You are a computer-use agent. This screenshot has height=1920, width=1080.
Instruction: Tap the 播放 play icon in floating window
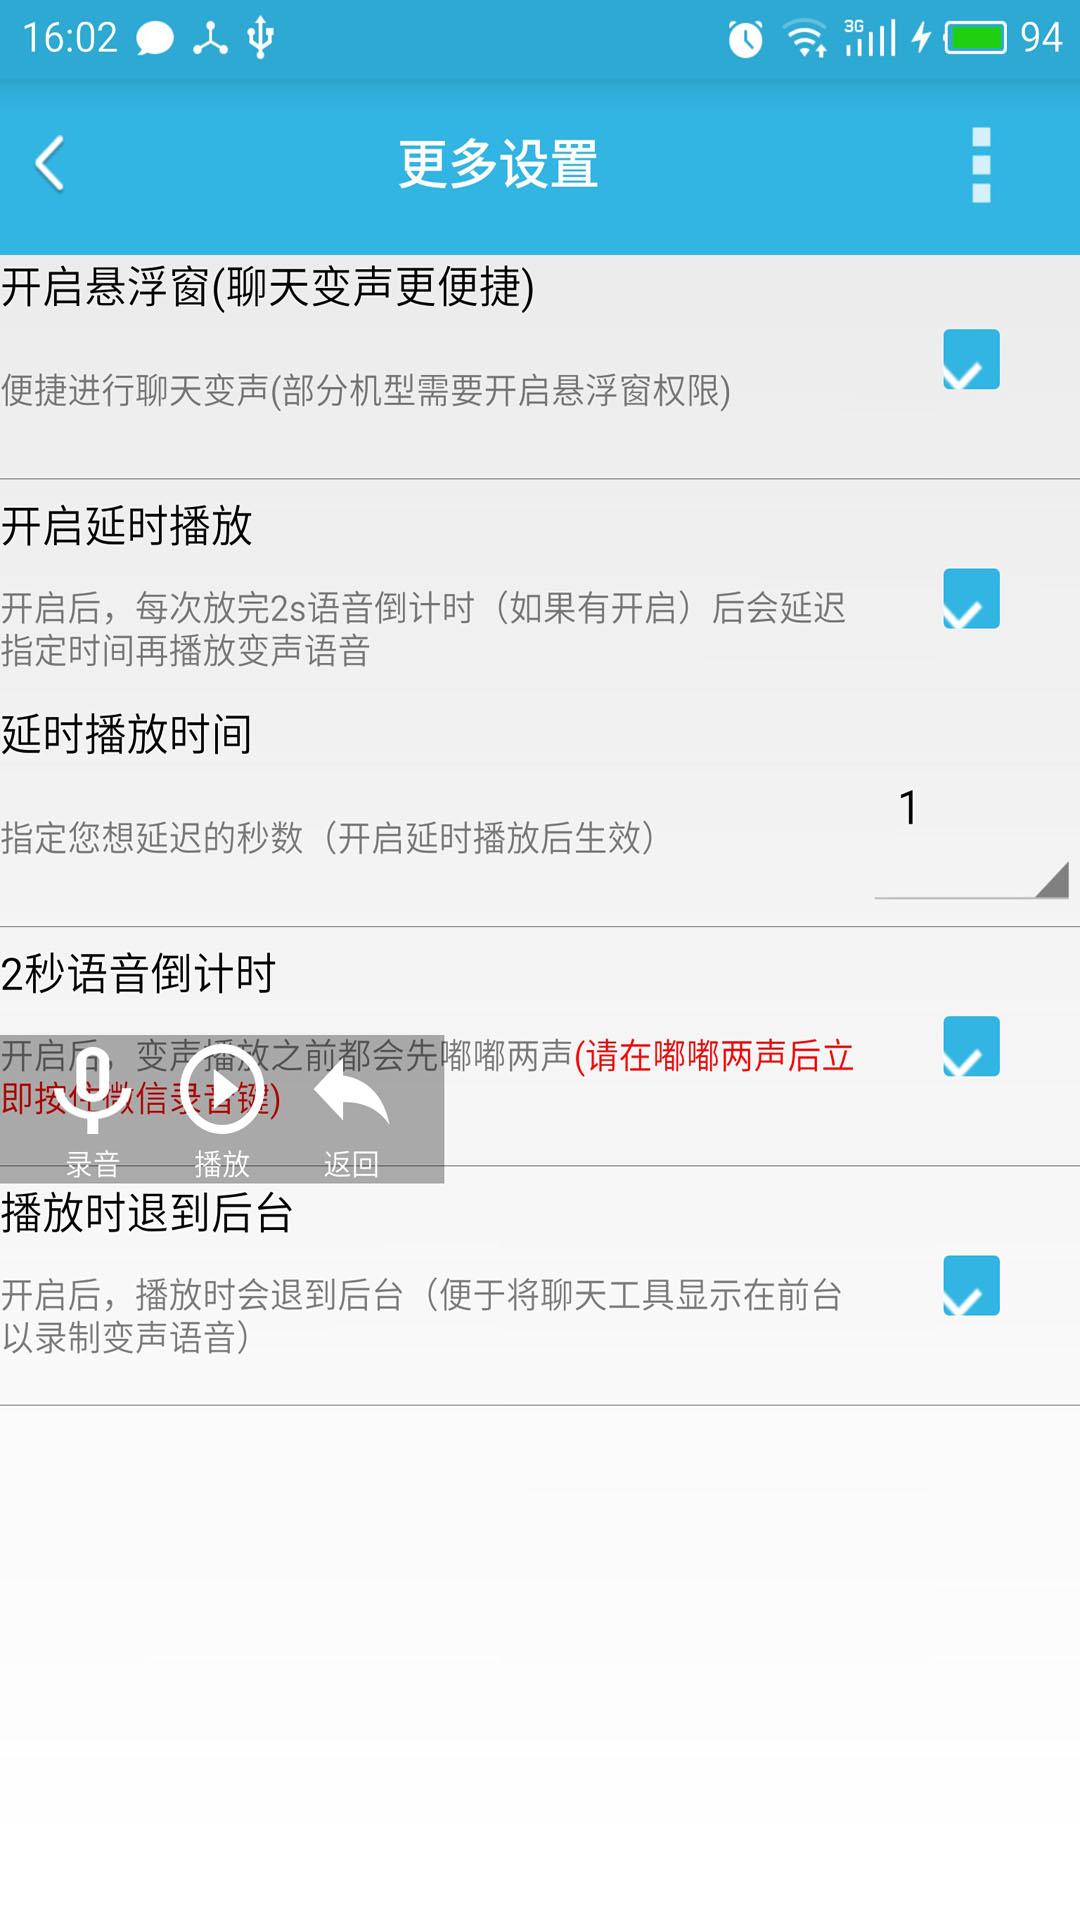click(x=222, y=1089)
